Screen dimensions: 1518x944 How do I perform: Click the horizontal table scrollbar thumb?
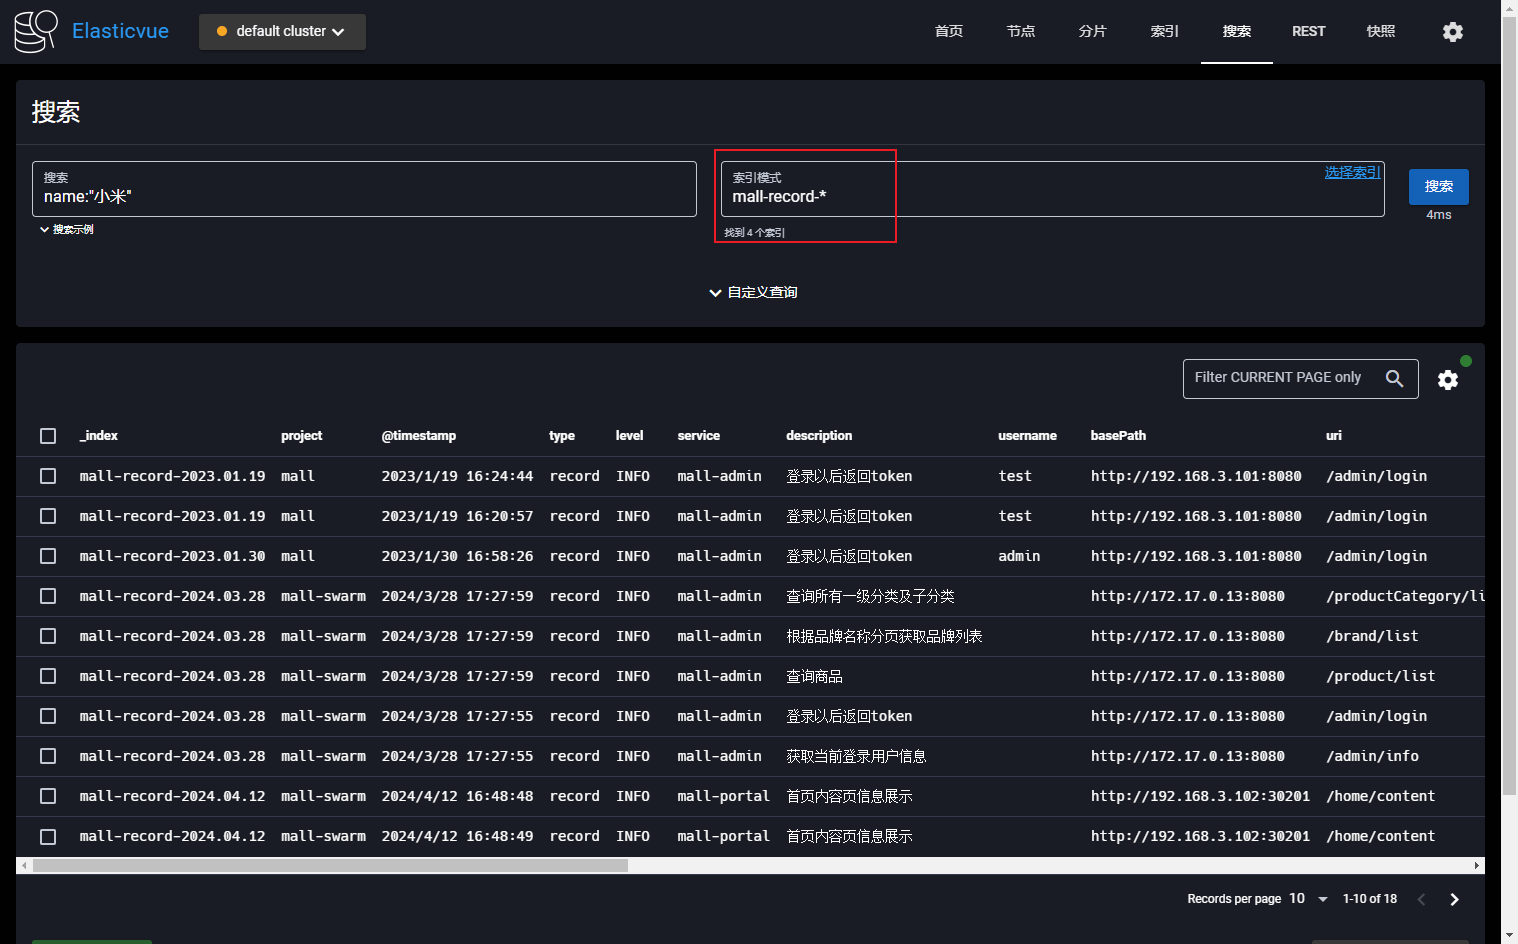tap(330, 865)
